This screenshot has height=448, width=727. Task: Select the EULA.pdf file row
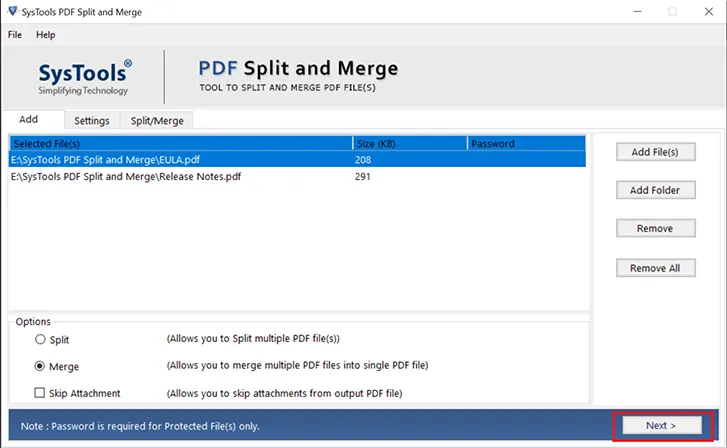297,160
